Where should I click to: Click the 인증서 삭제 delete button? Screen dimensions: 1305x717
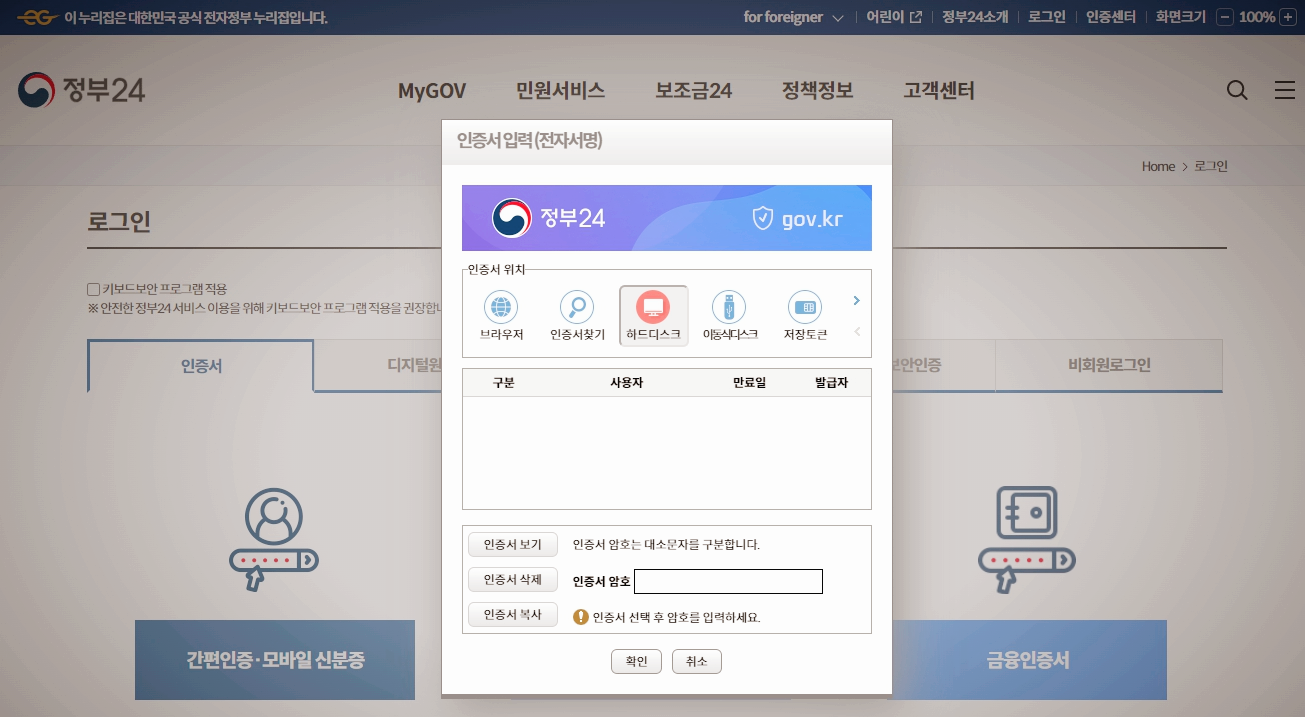pyautogui.click(x=513, y=579)
